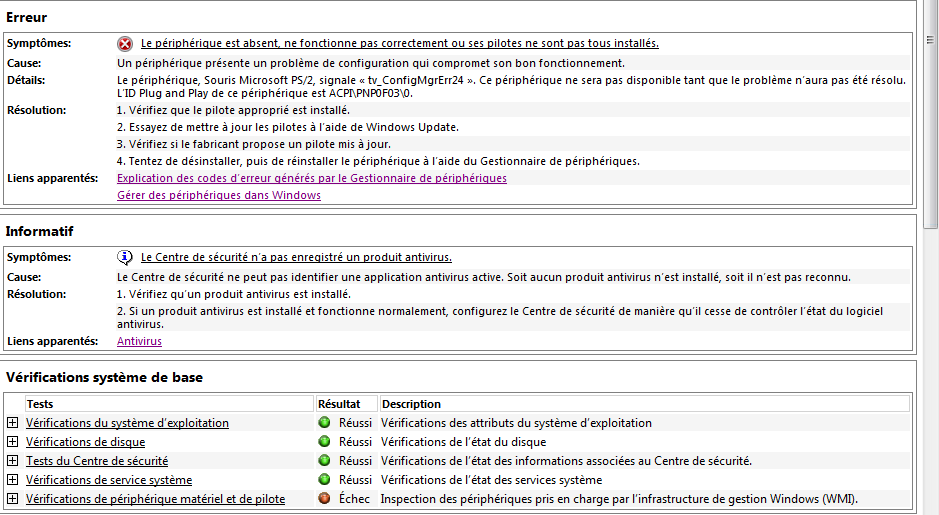Click symptom link about périphérique absent
This screenshot has width=939, height=515.
click(x=399, y=43)
